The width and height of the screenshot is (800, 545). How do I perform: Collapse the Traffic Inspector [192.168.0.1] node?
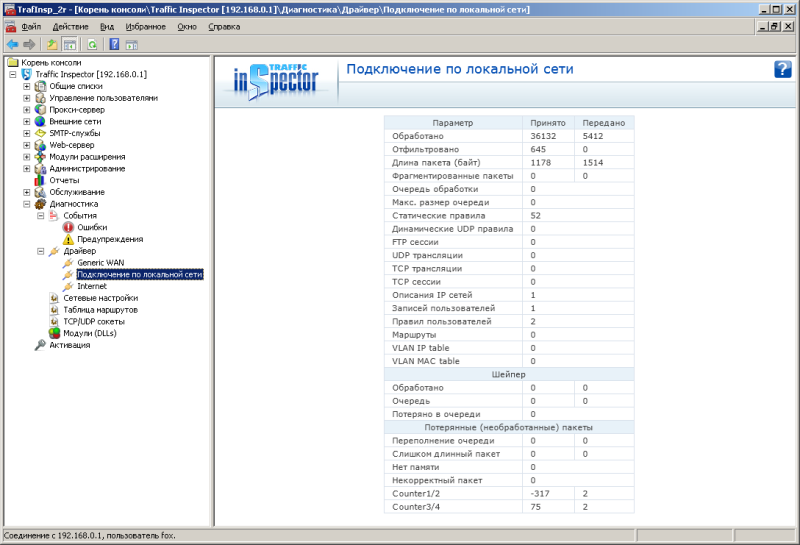click(13, 75)
